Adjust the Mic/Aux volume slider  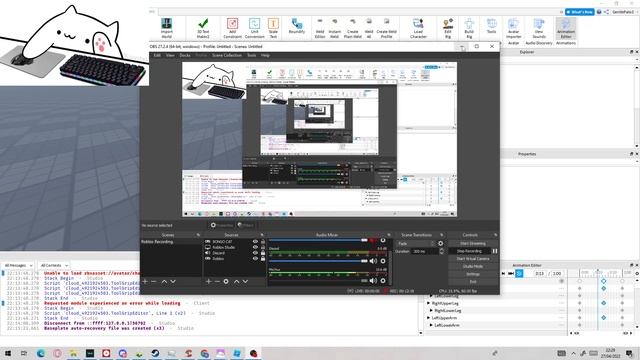[x=318, y=281]
